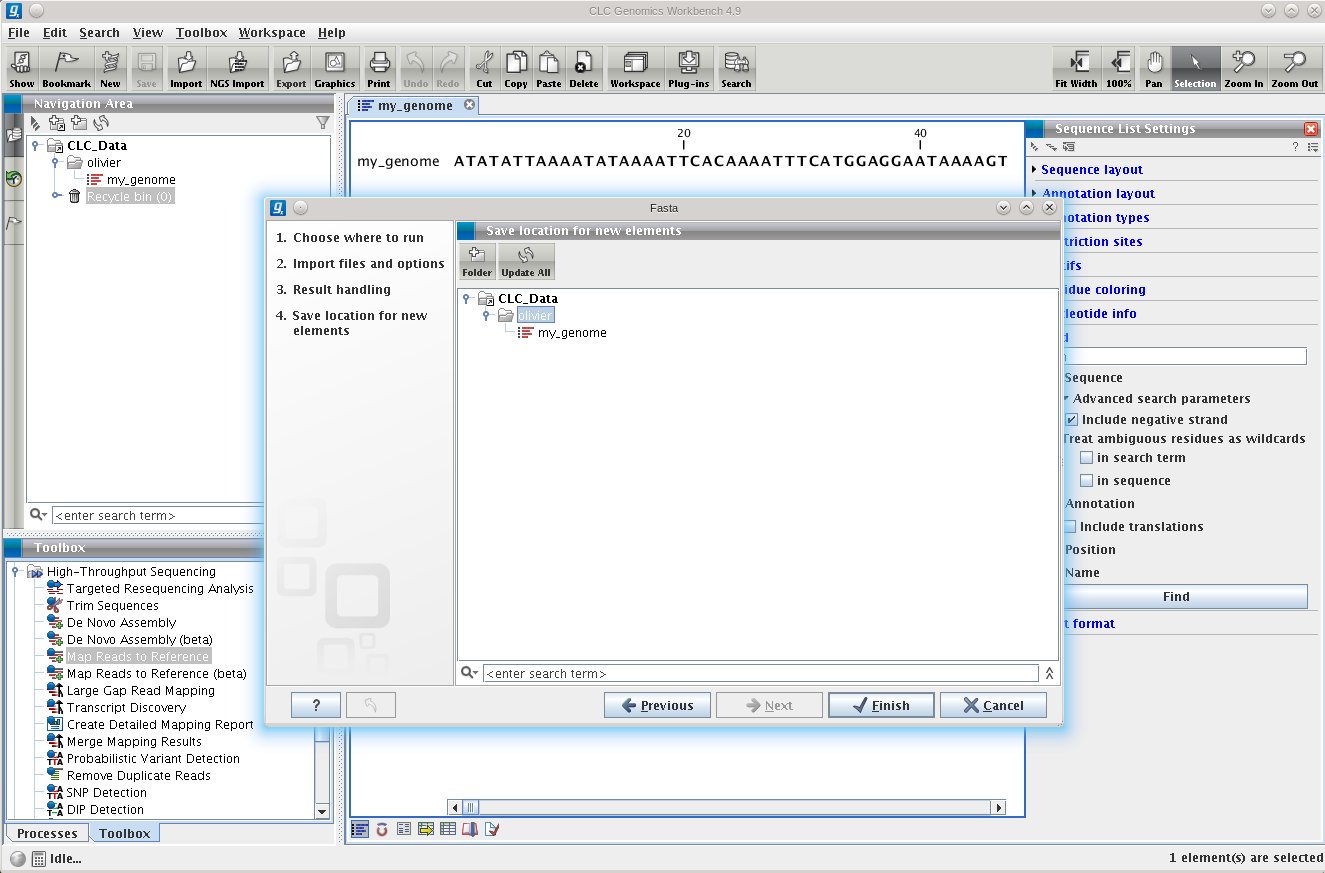Click the Toolbox list scroll down arrow
Image resolution: width=1325 pixels, height=873 pixels.
tap(321, 811)
